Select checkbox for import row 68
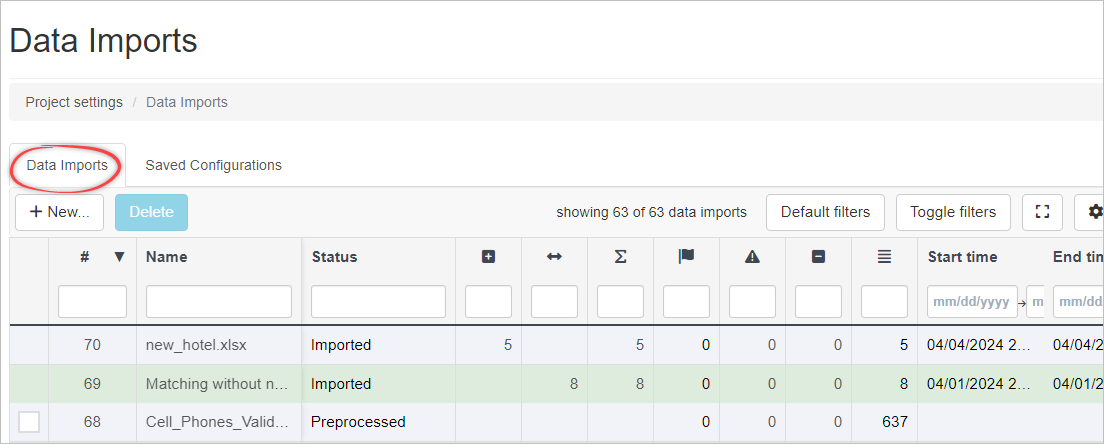The width and height of the screenshot is (1104, 444). tap(29, 422)
